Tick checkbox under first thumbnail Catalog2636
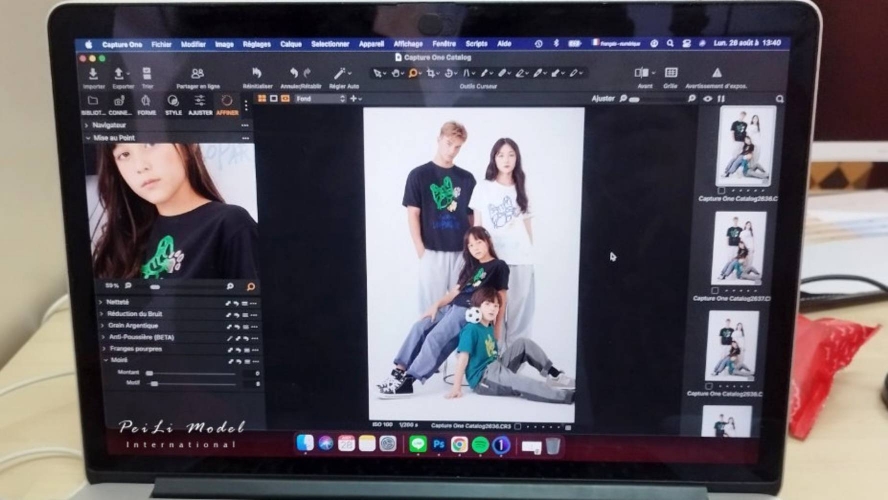Screen dimensions: 888x500 (x=721, y=191)
